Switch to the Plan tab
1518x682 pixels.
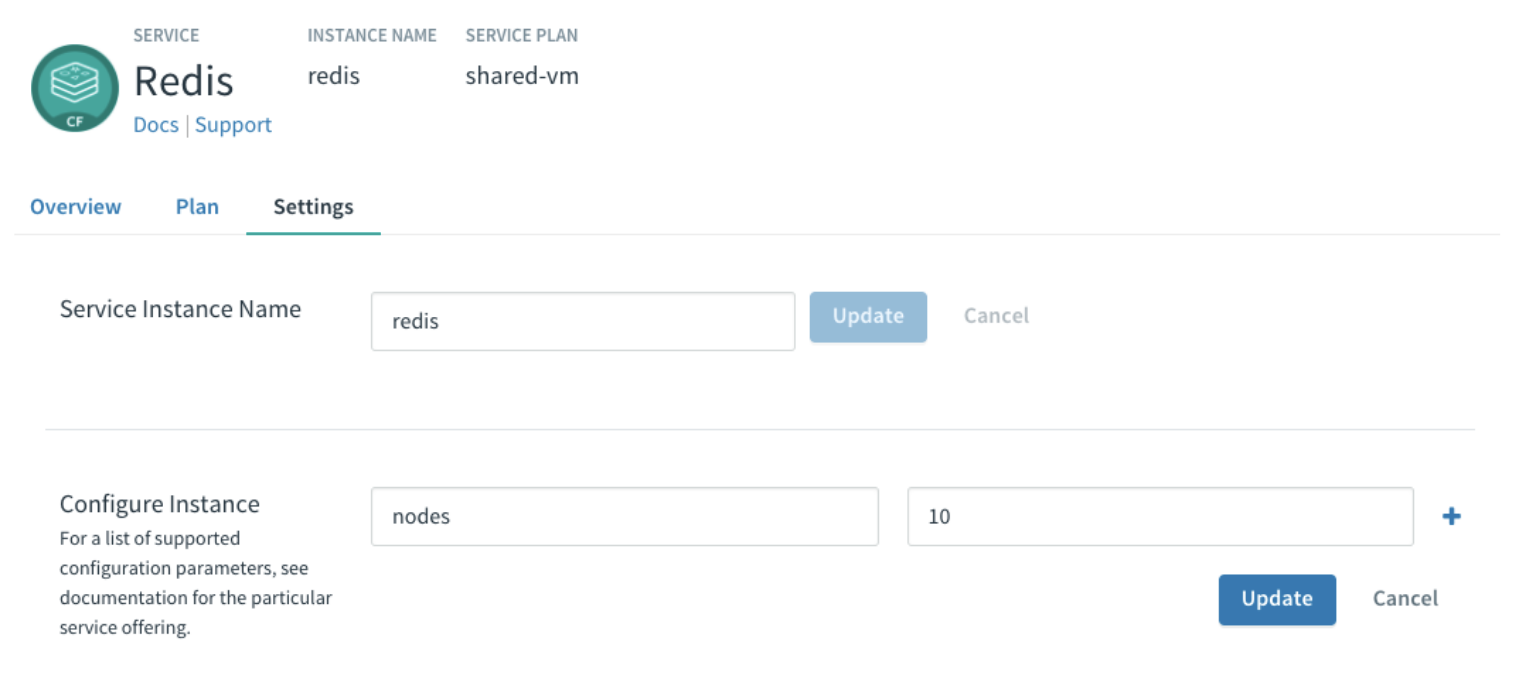point(196,207)
